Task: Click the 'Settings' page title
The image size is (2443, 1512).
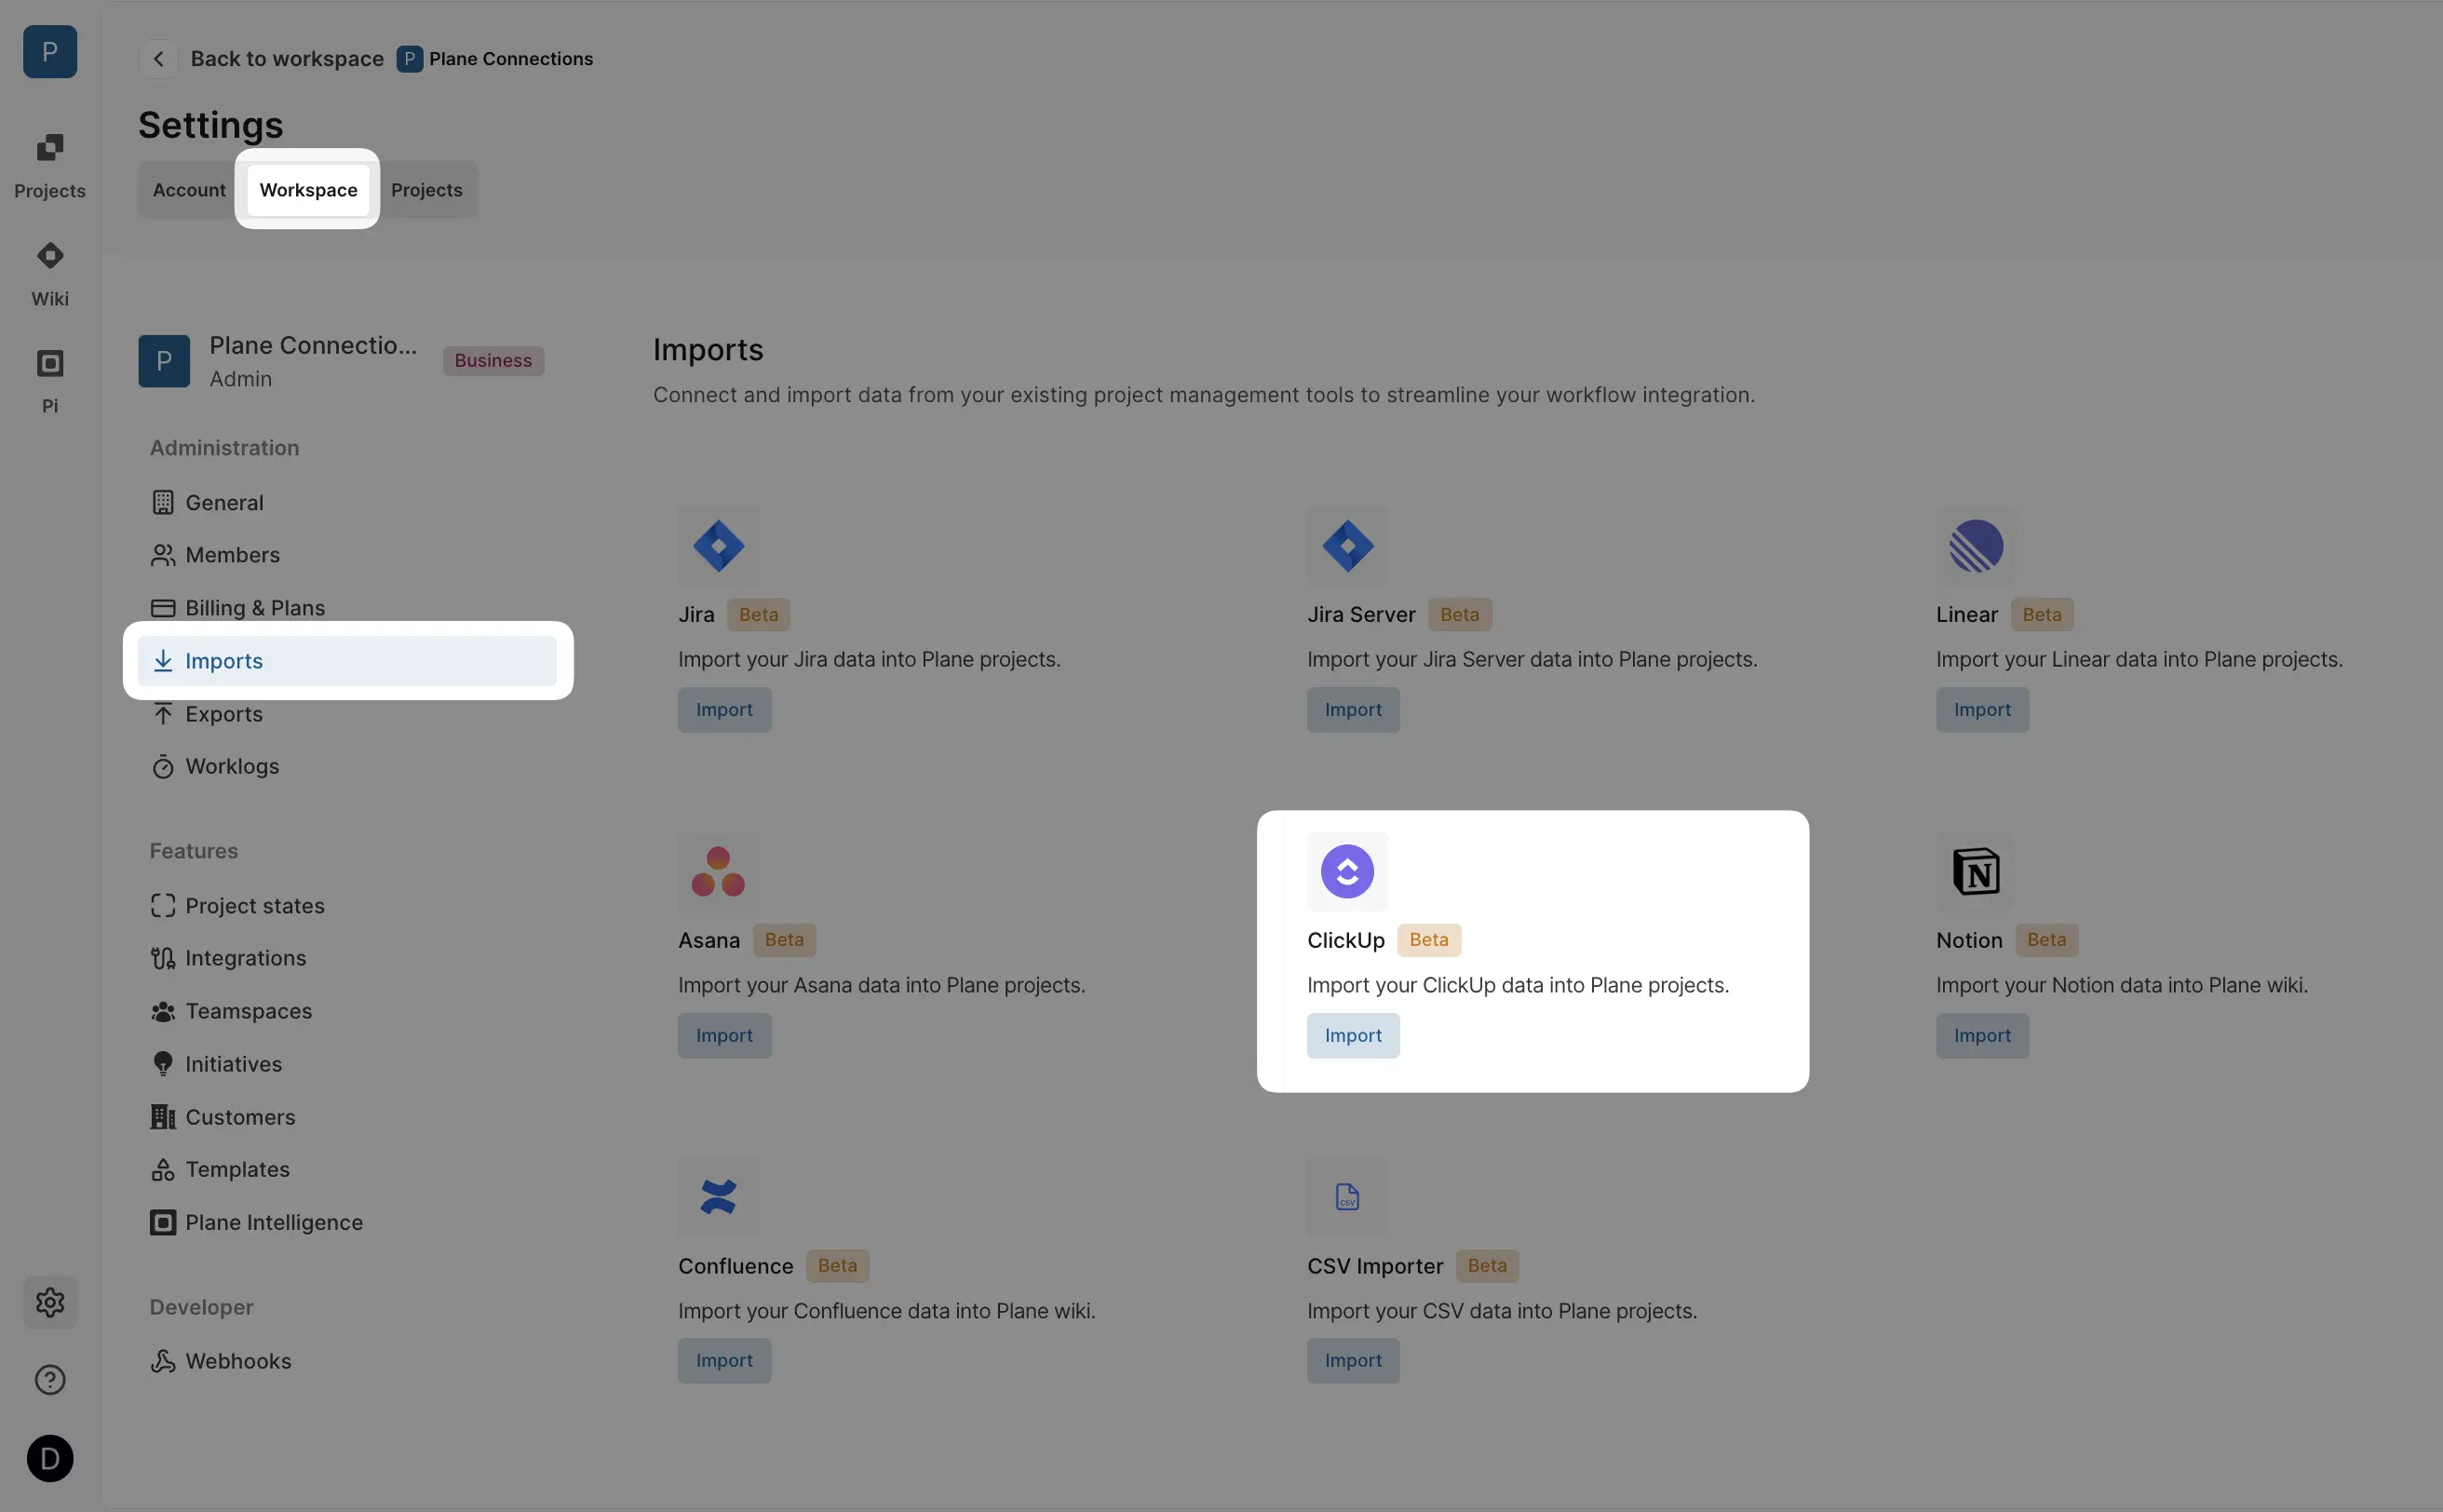Action: point(211,125)
